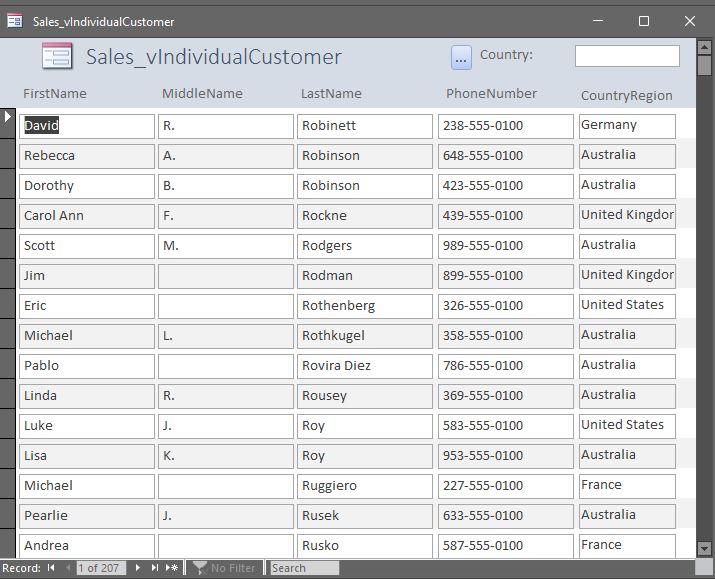Click the LastName field containing Rodgers

tap(365, 246)
